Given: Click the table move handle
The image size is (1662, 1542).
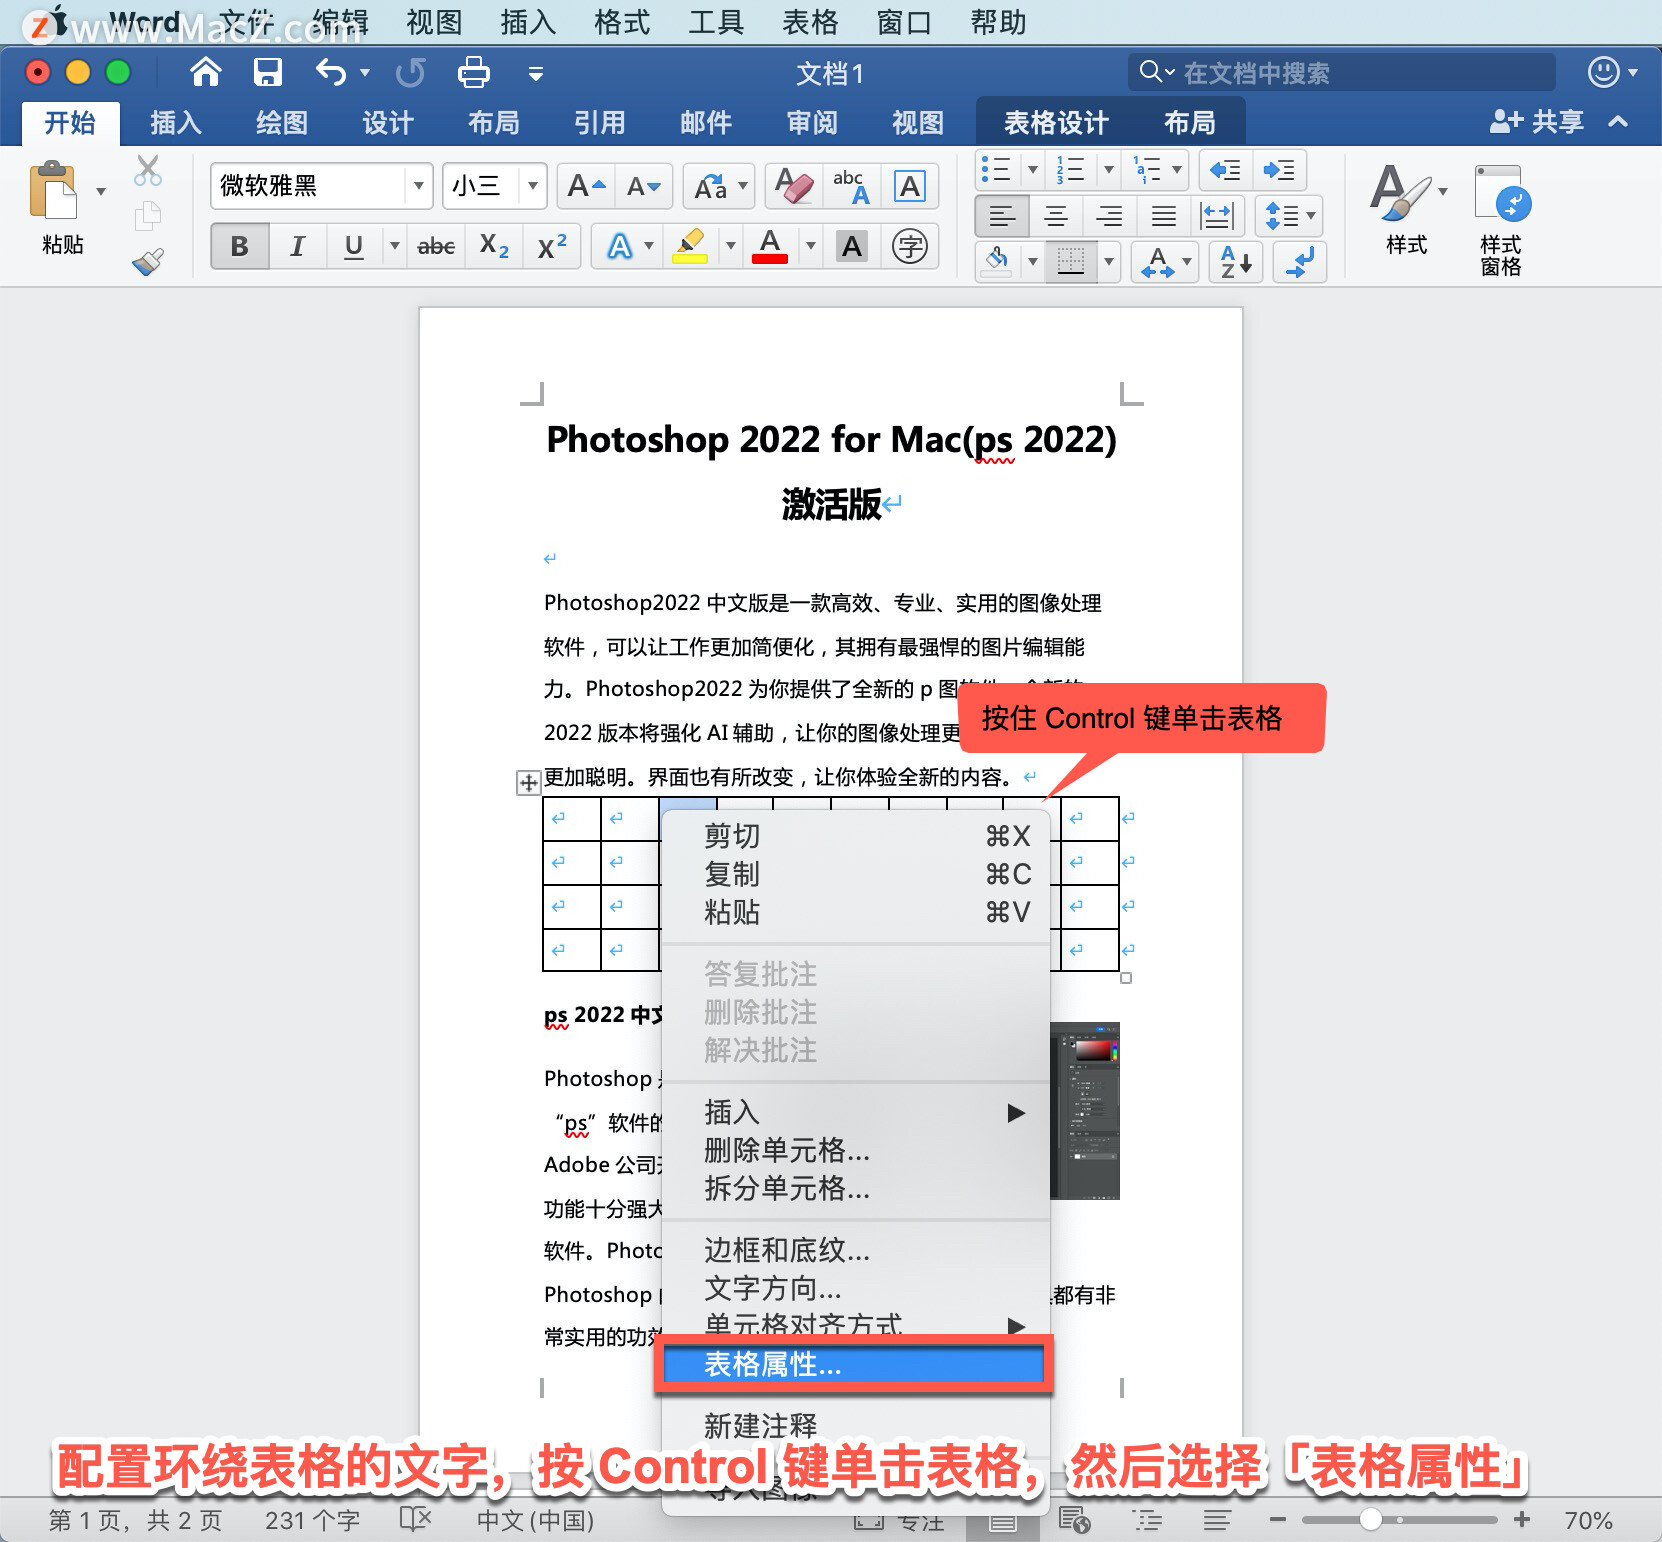Looking at the screenshot, I should tap(528, 782).
